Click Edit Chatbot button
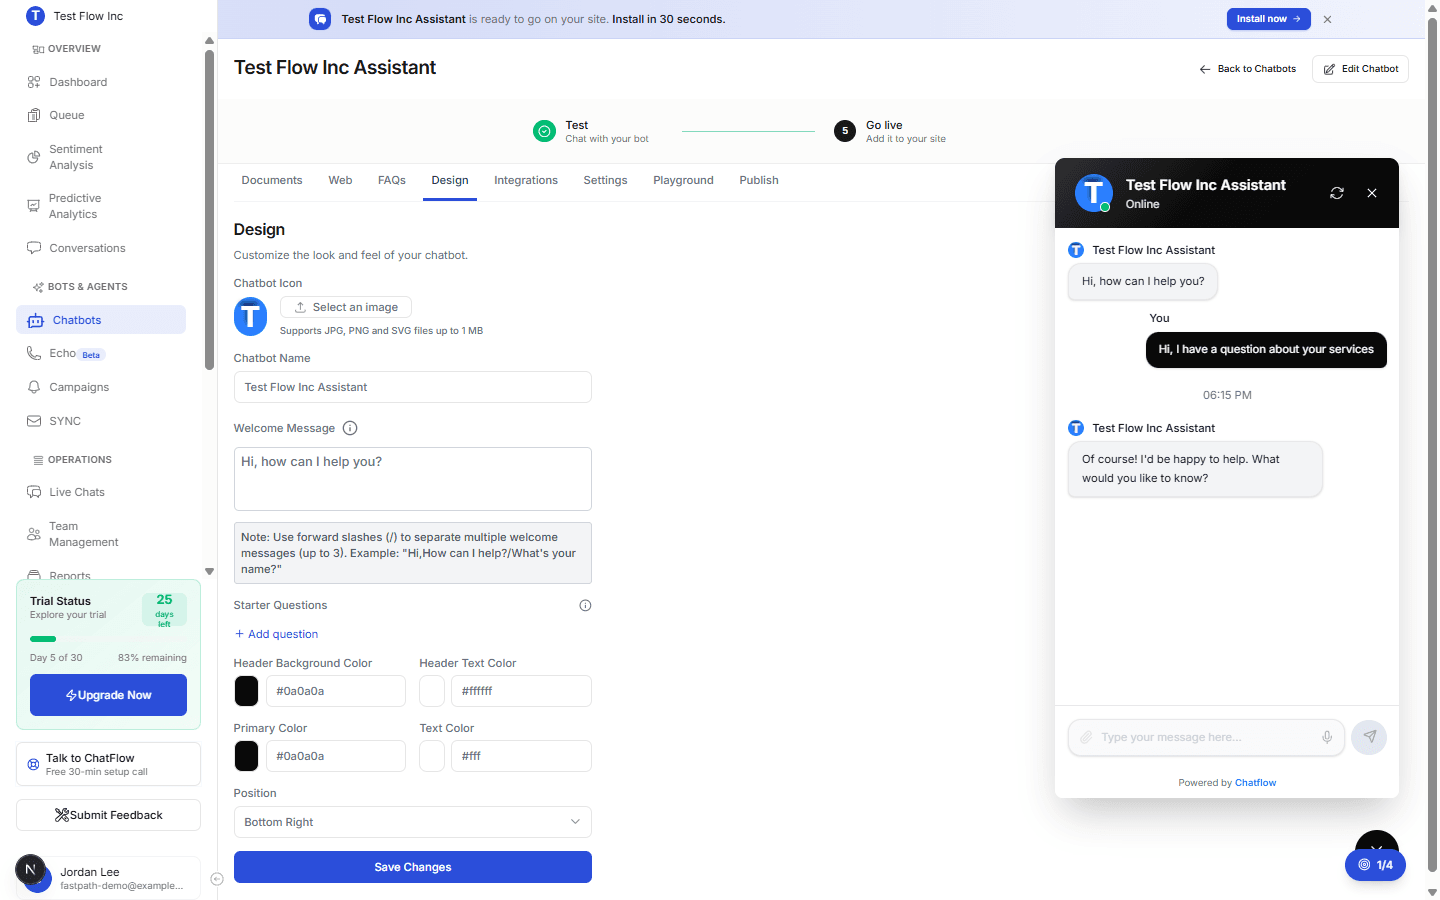1440x900 pixels. 1360,69
